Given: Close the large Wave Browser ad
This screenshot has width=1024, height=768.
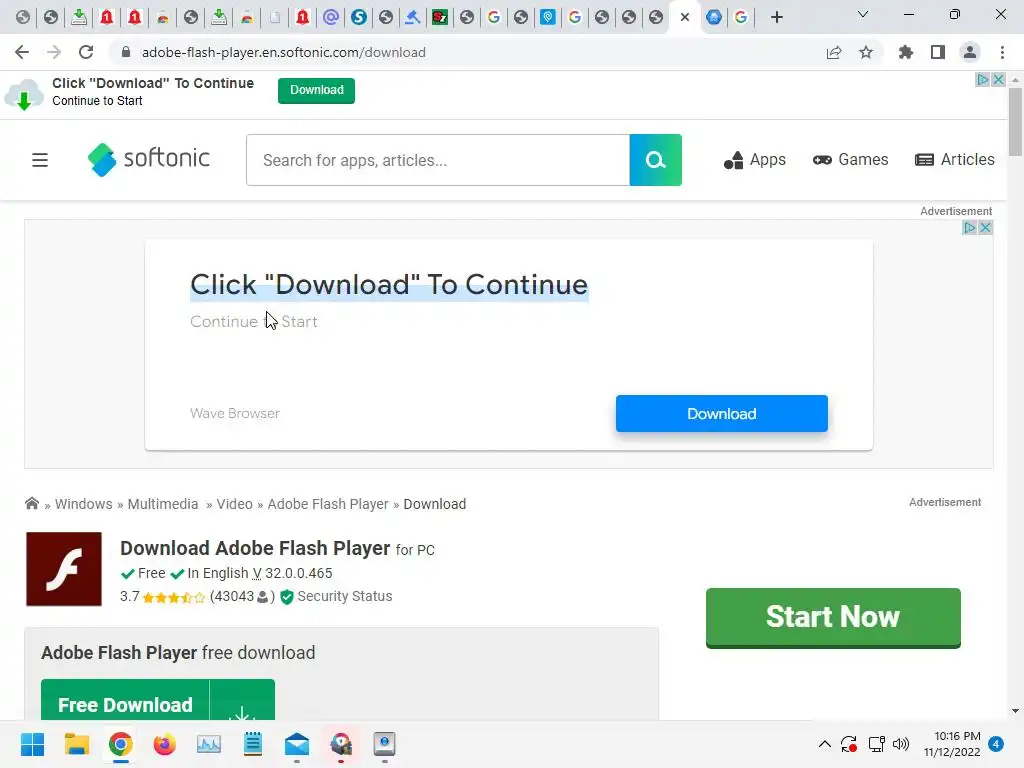Looking at the screenshot, I should coord(986,228).
